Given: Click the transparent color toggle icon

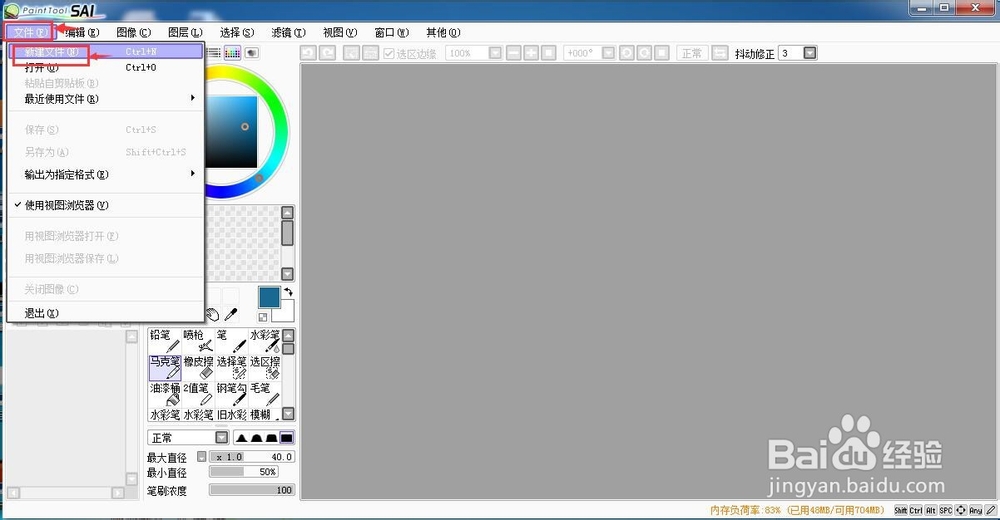Looking at the screenshot, I should 263,316.
